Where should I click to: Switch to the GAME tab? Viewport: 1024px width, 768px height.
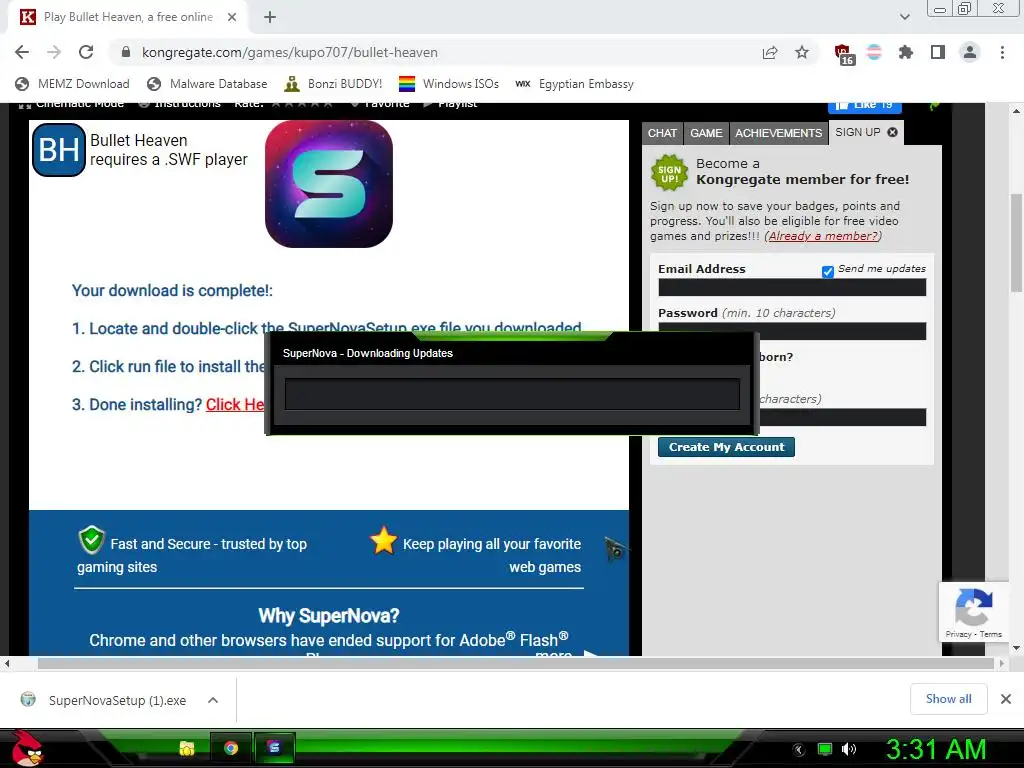coord(706,133)
